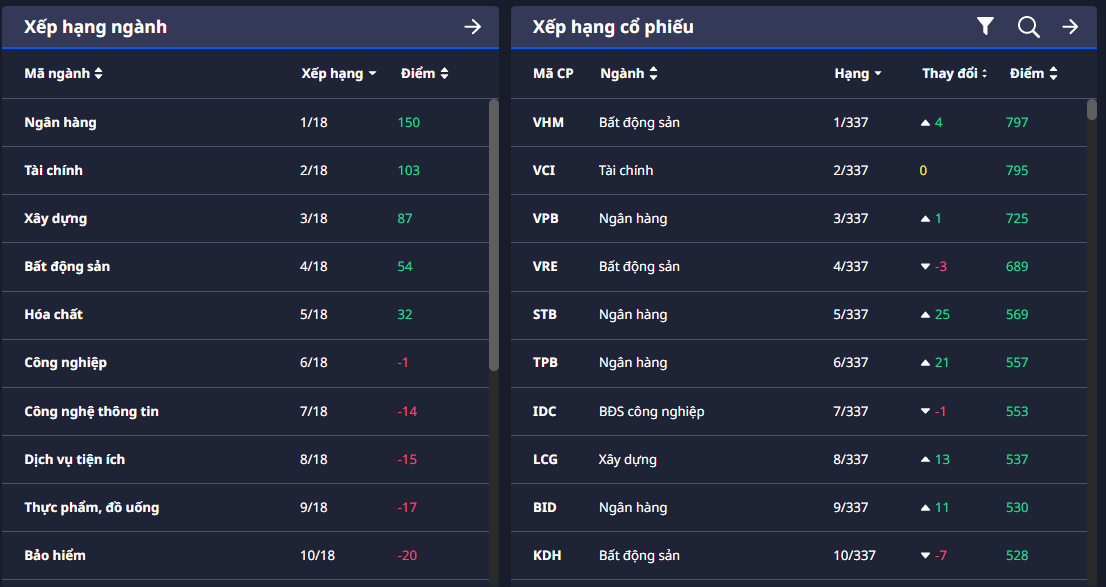Viewport: 1106px width, 587px height.
Task: Select the VHM stock row
Action: 548,122
